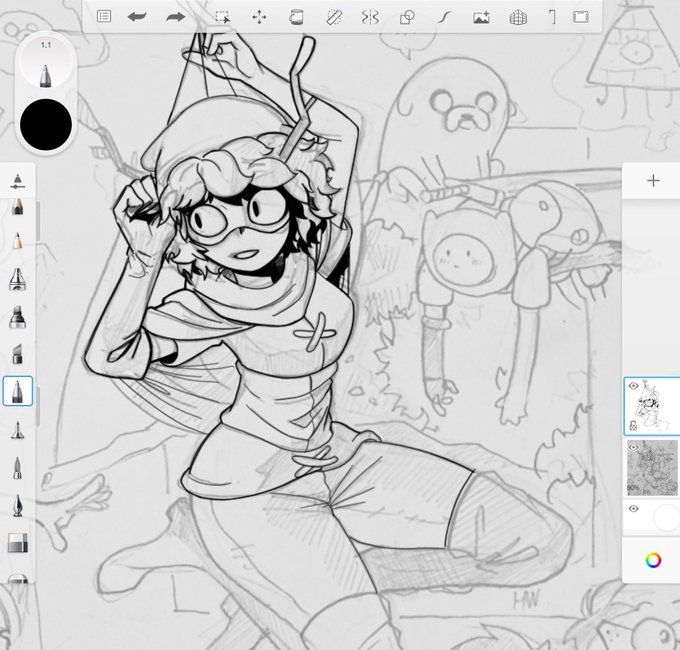Undo the last stroke
Image resolution: width=680 pixels, height=650 pixels.
pyautogui.click(x=137, y=17)
